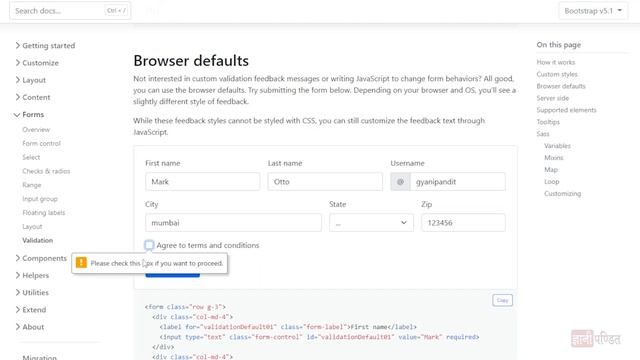Viewport: 640px width, 360px height.
Task: Expand the Utilities section
Action: click(32, 293)
